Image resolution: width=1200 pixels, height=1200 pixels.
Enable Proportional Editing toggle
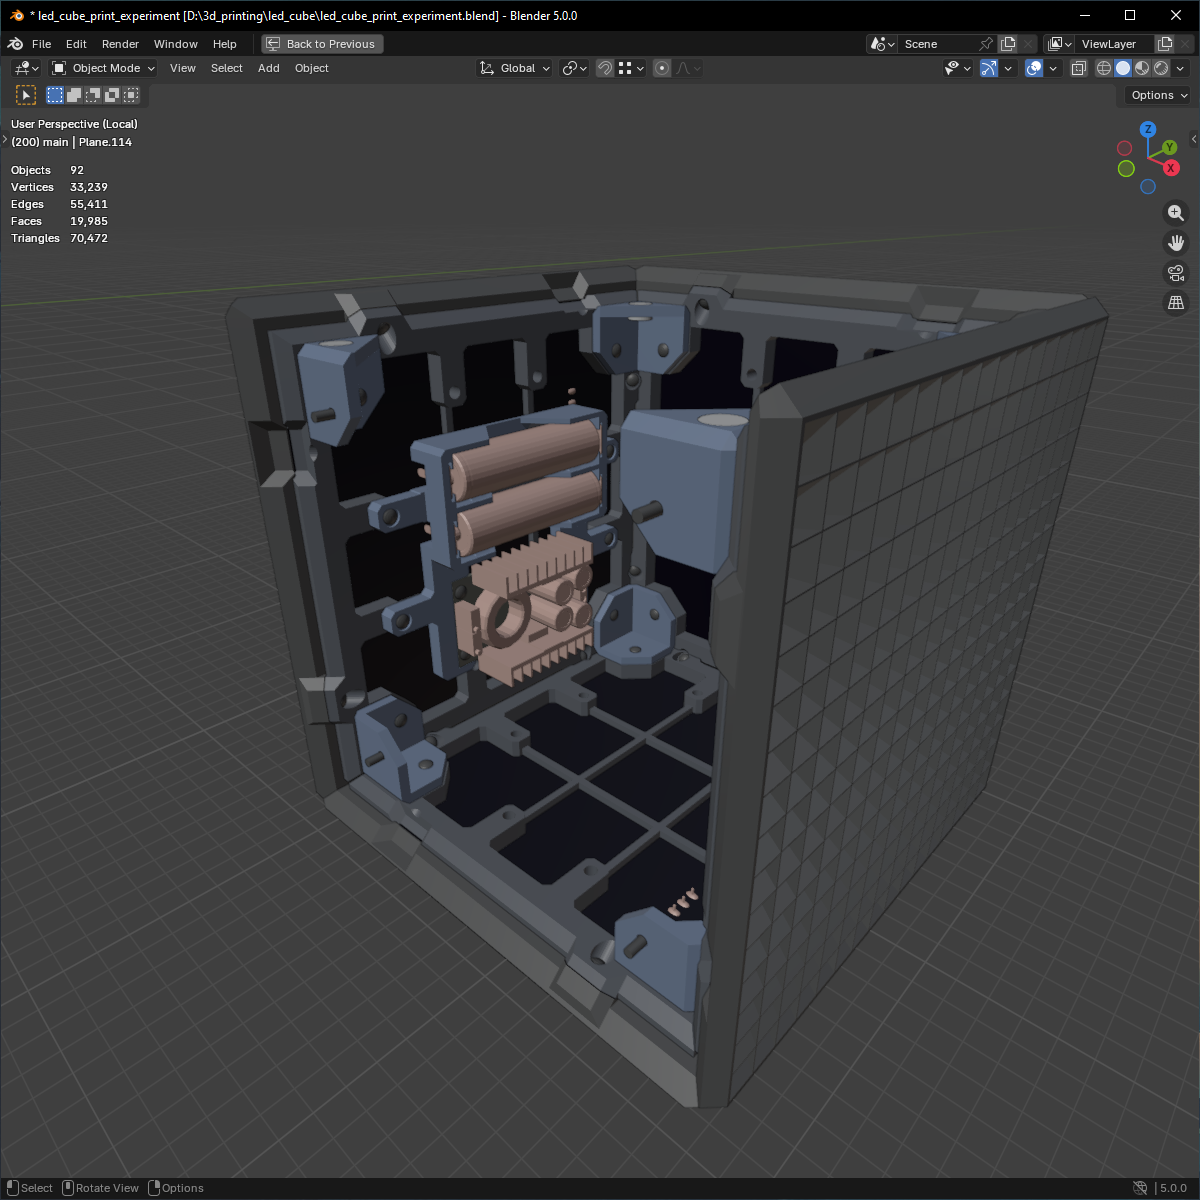661,68
